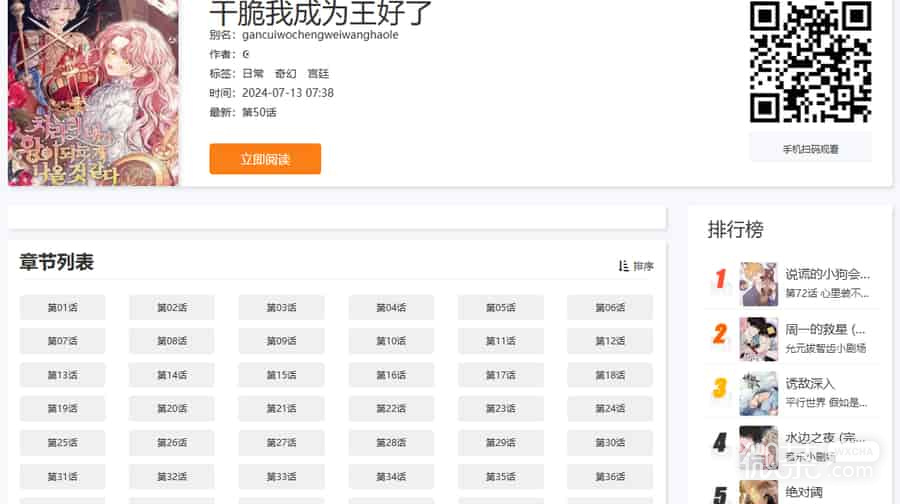Click chapter 第26话
This screenshot has height=504, width=900.
(x=172, y=443)
